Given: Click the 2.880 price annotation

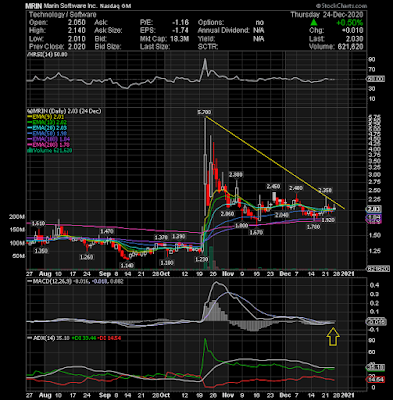Looking at the screenshot, I should [236, 174].
